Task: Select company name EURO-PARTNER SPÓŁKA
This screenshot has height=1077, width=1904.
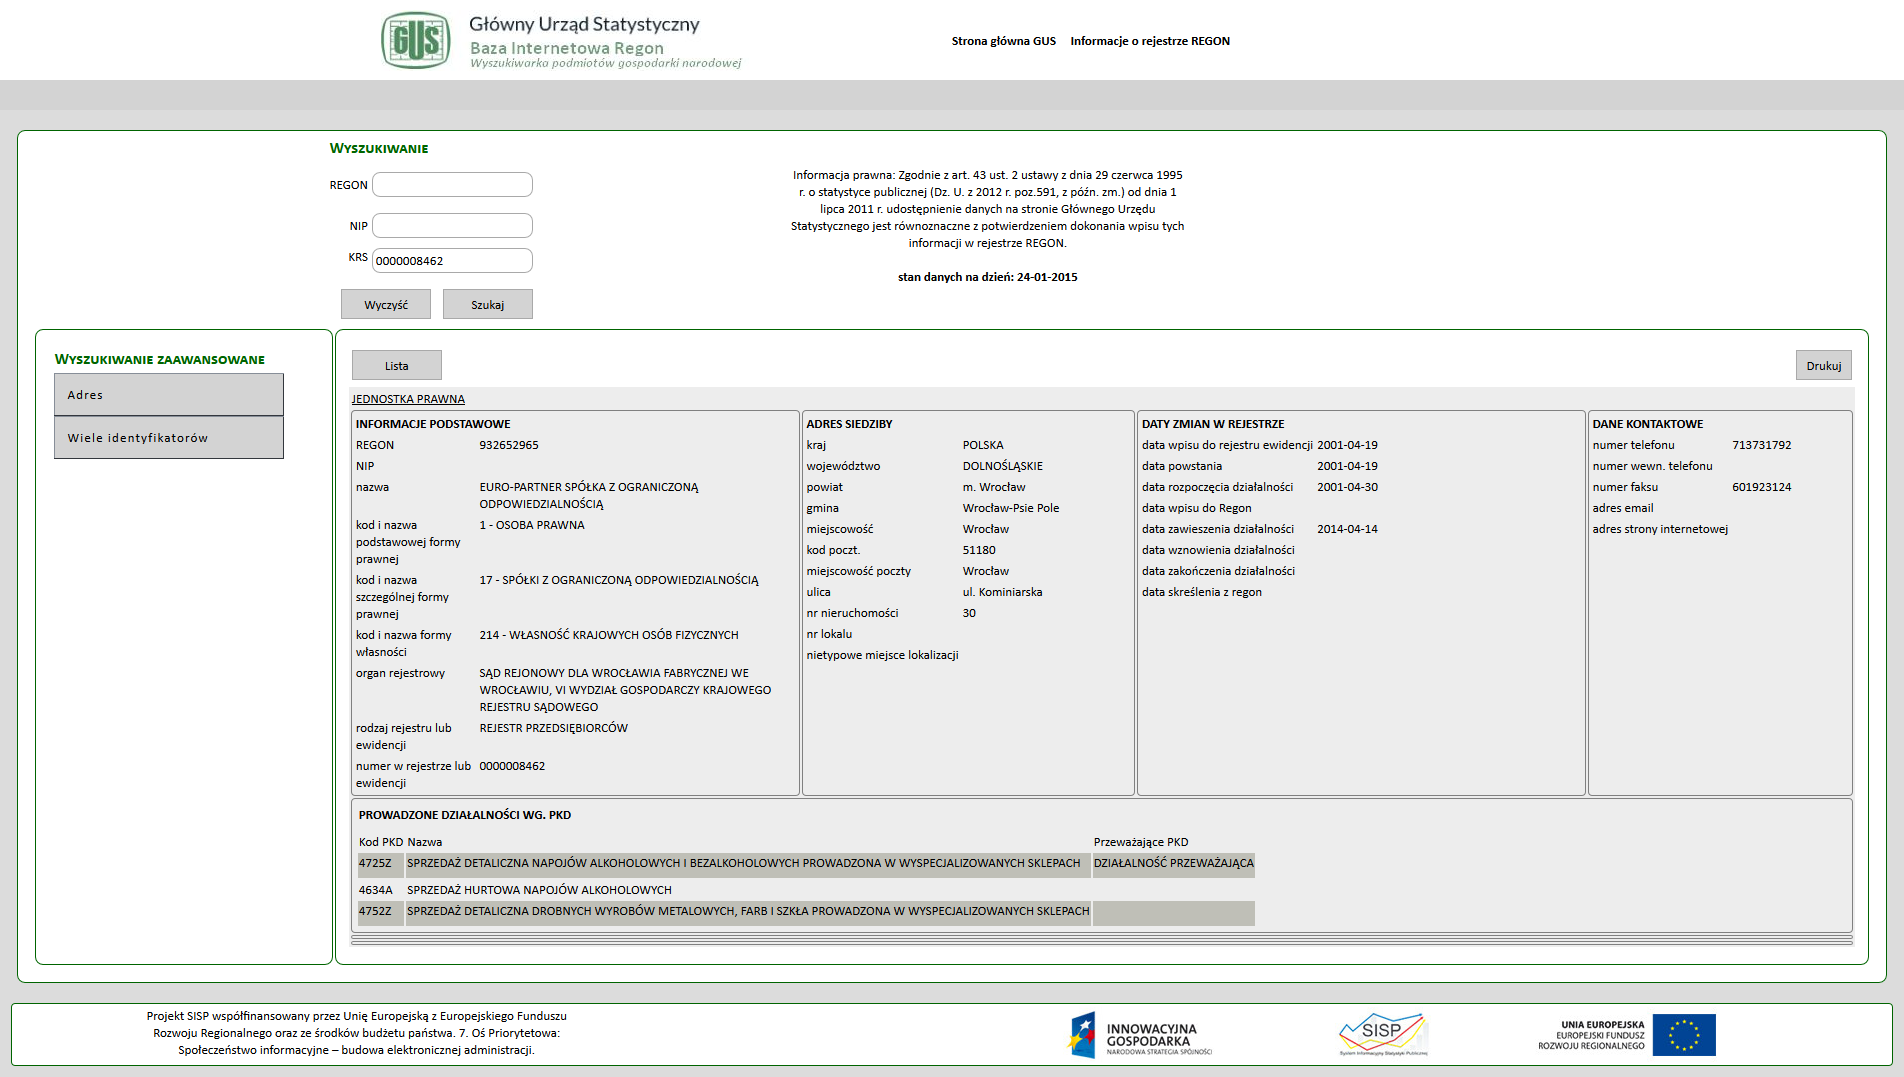Action: [589, 495]
